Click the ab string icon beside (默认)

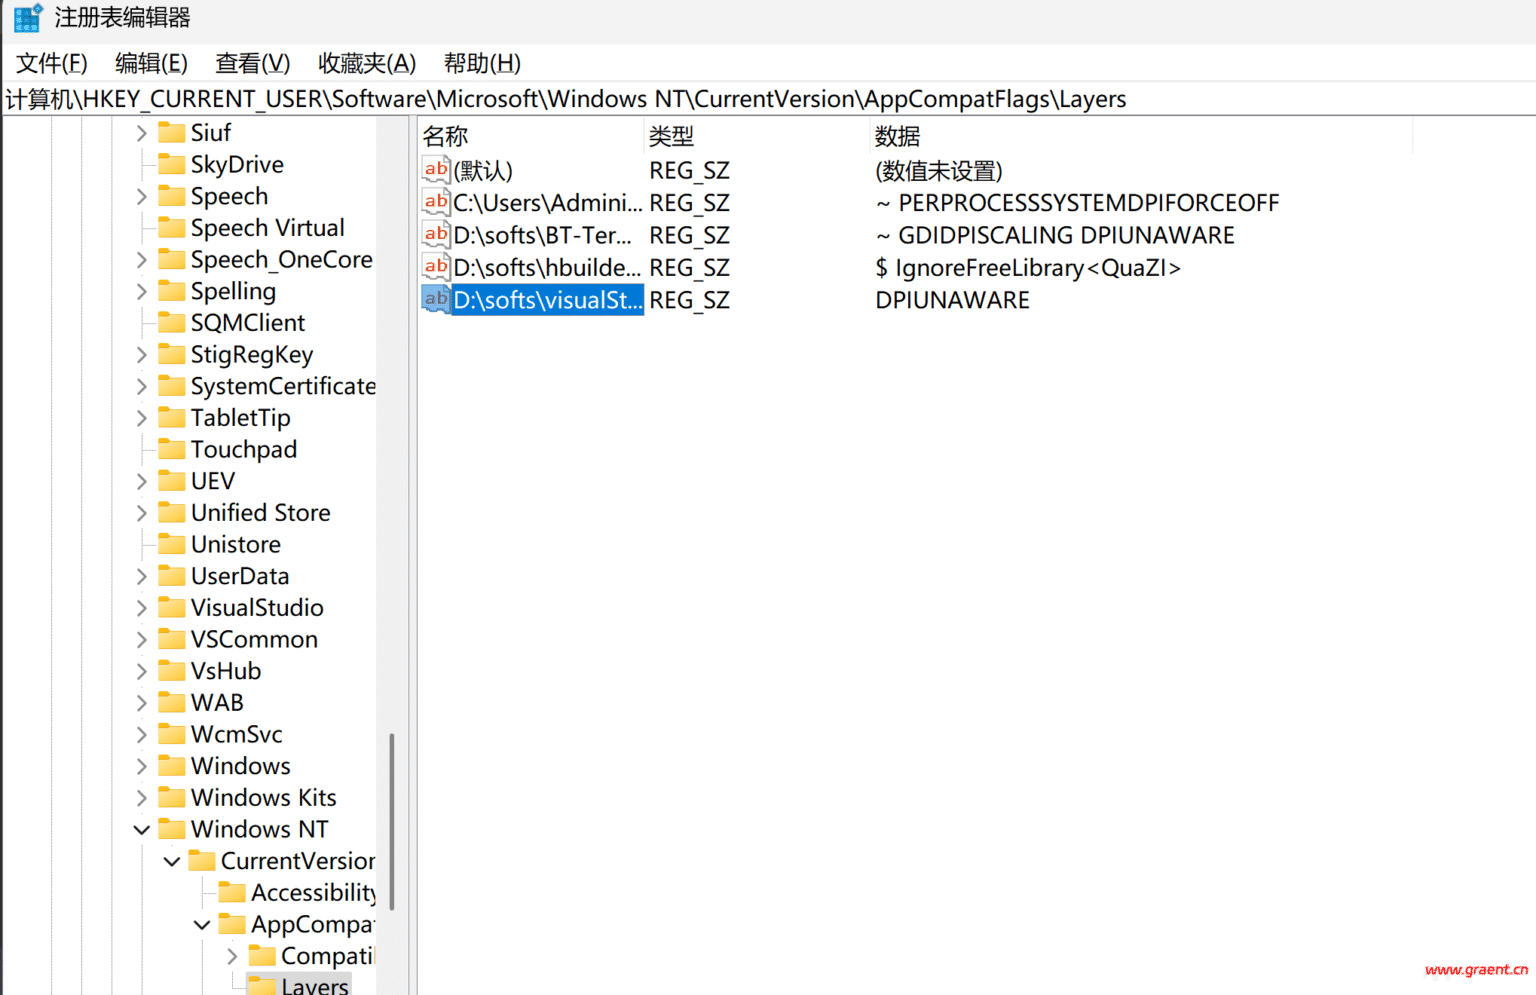click(x=435, y=170)
